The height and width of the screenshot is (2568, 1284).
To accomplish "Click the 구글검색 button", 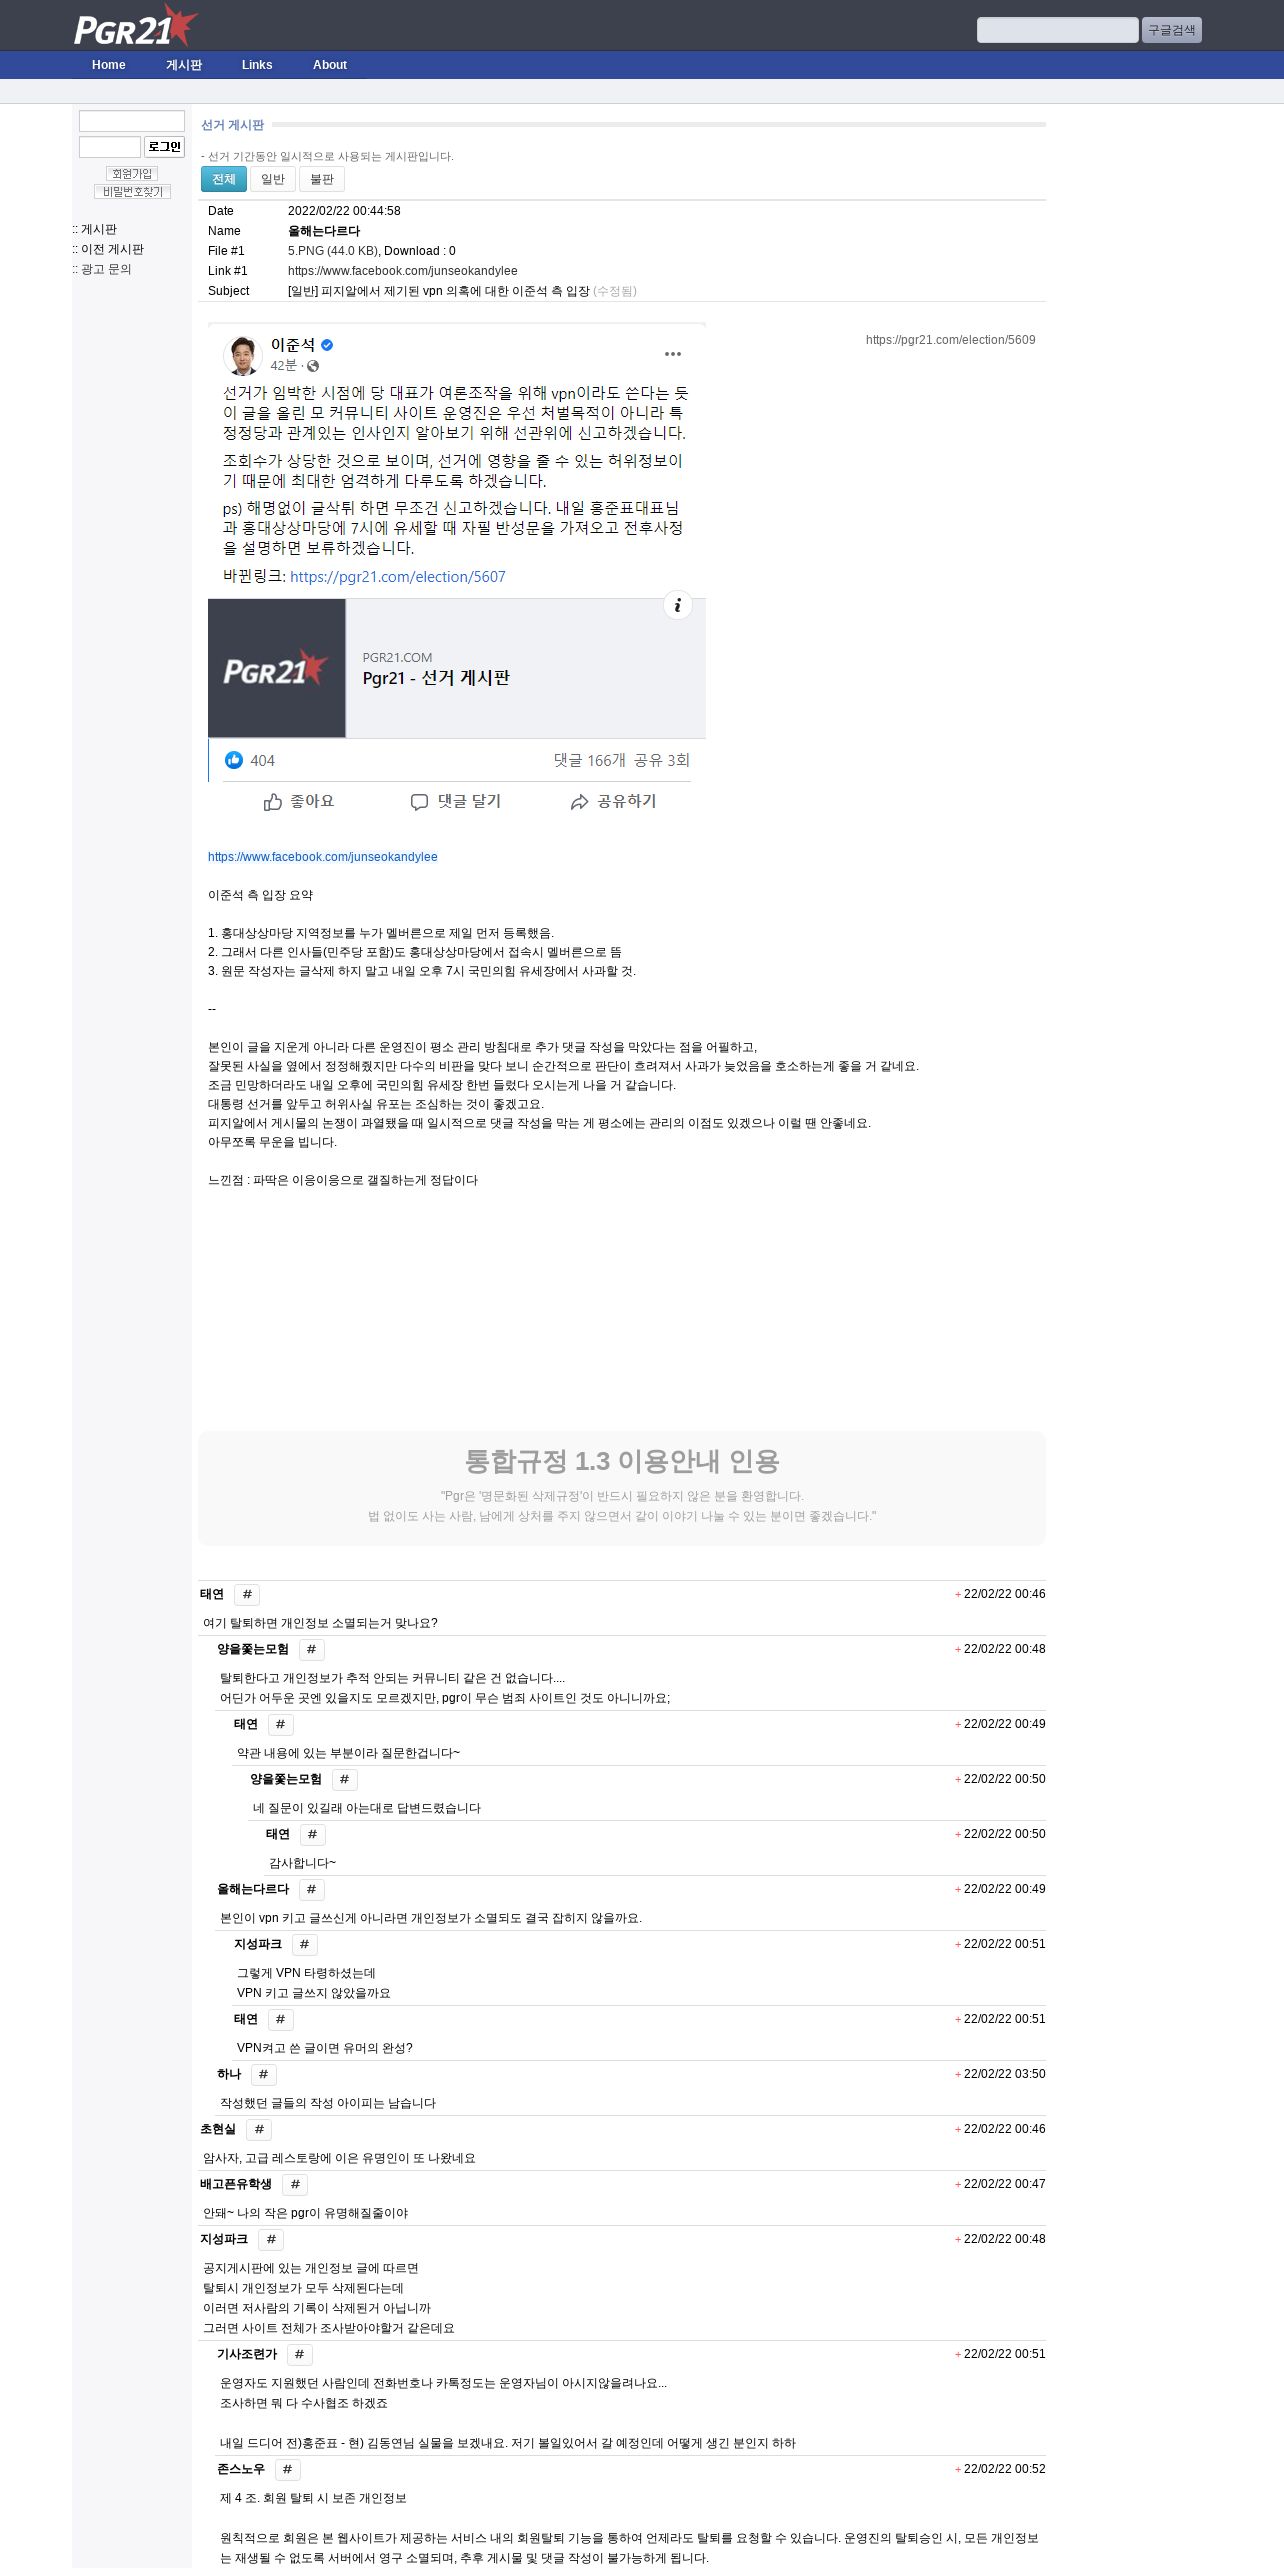I will click(1172, 30).
